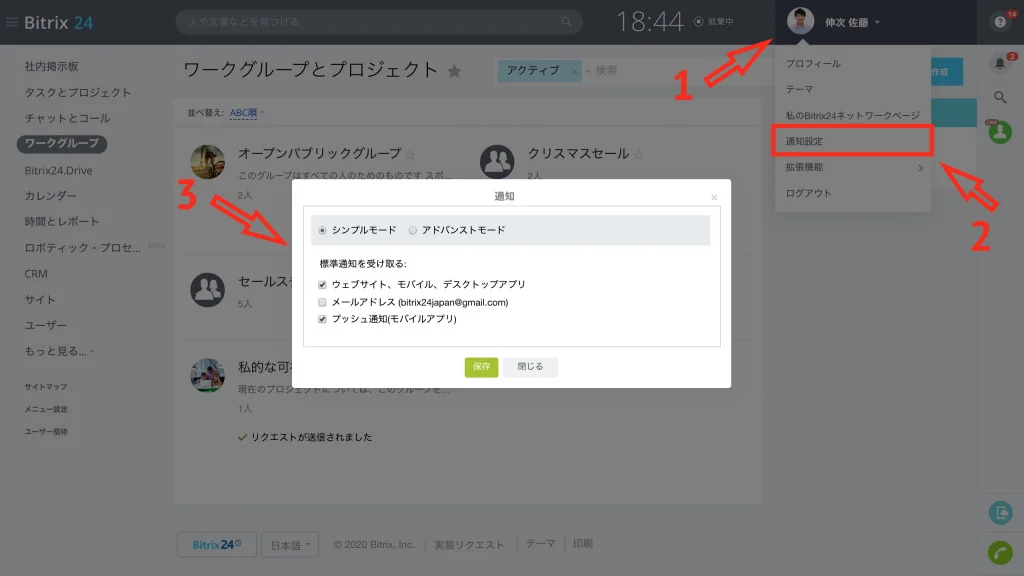Image resolution: width=1024 pixels, height=576 pixels.
Task: Open ユーザー in left menu
Action: pos(46,325)
